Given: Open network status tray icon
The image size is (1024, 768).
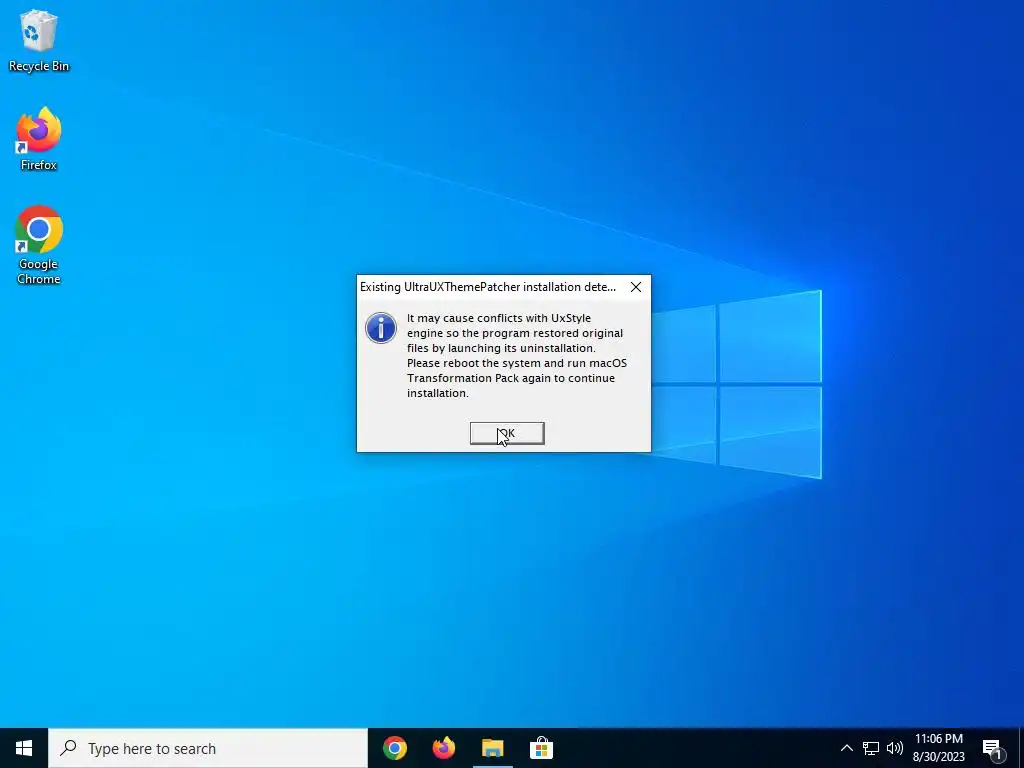Looking at the screenshot, I should tap(871, 748).
